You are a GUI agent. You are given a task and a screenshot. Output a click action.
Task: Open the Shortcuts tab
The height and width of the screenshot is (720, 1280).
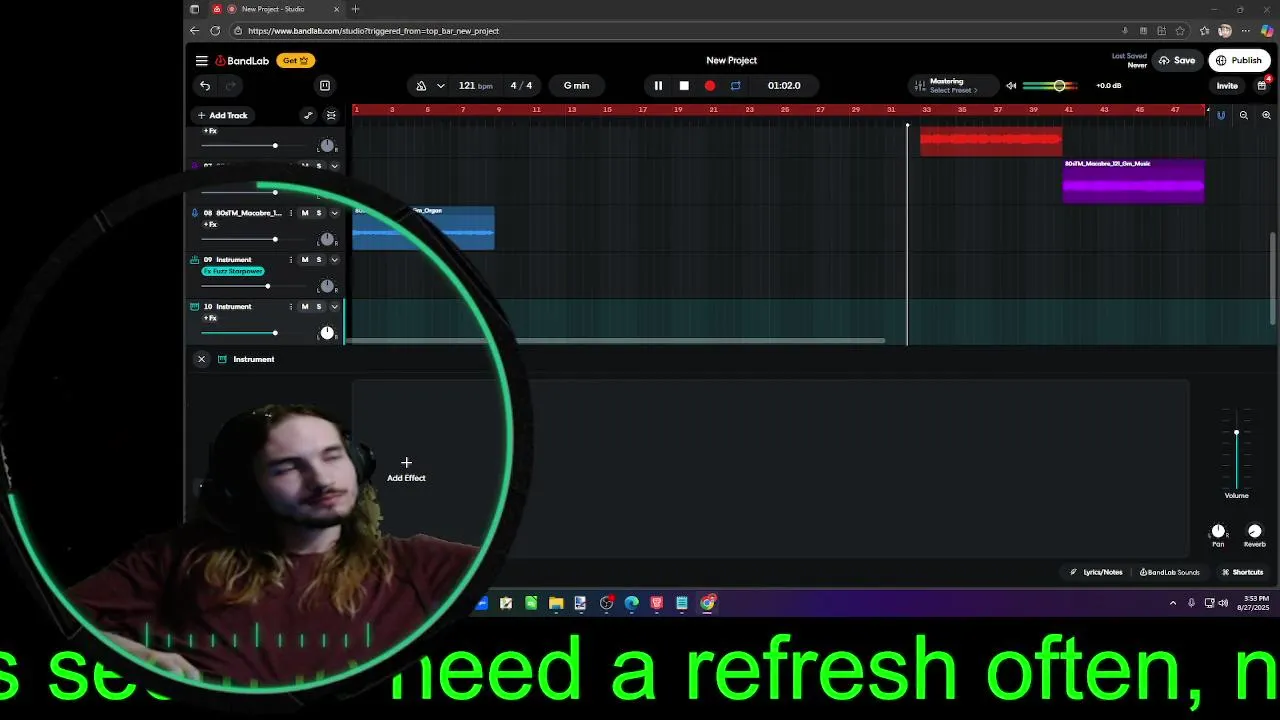point(1242,572)
